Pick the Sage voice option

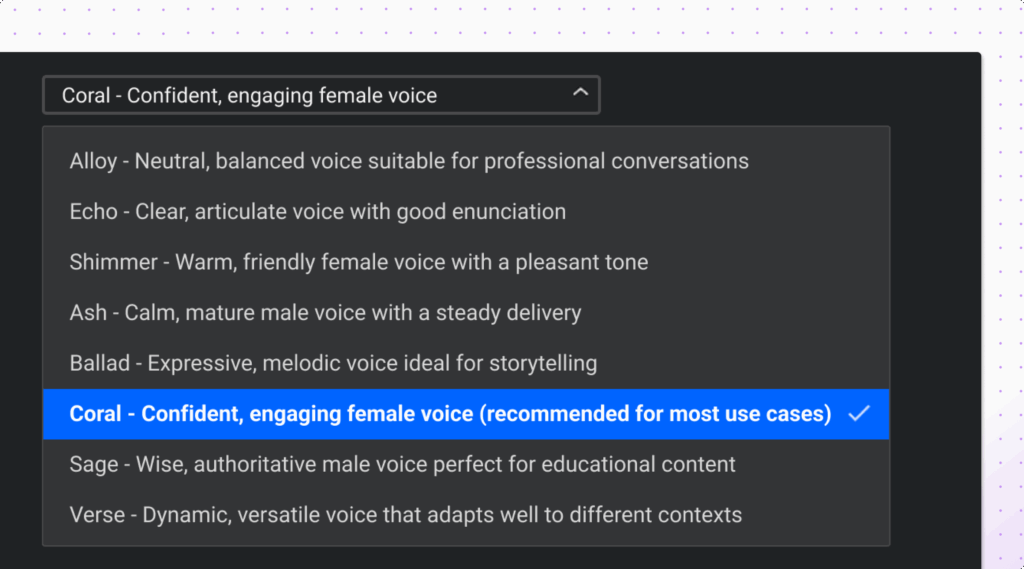point(402,464)
